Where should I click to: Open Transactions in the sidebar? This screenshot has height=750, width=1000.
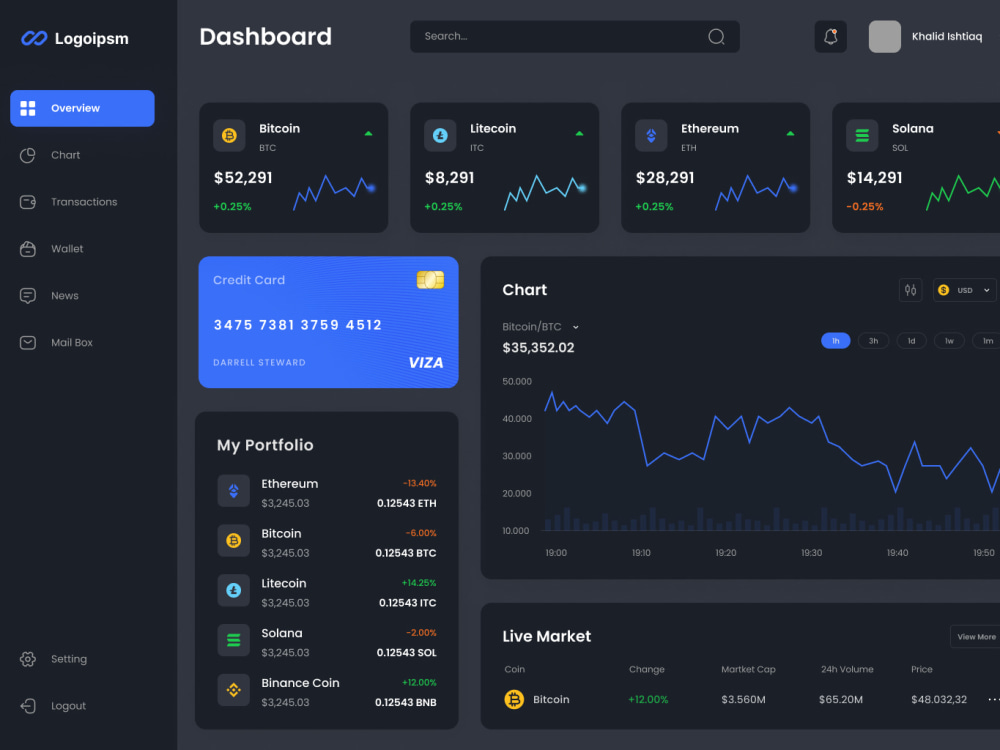[x=84, y=202]
